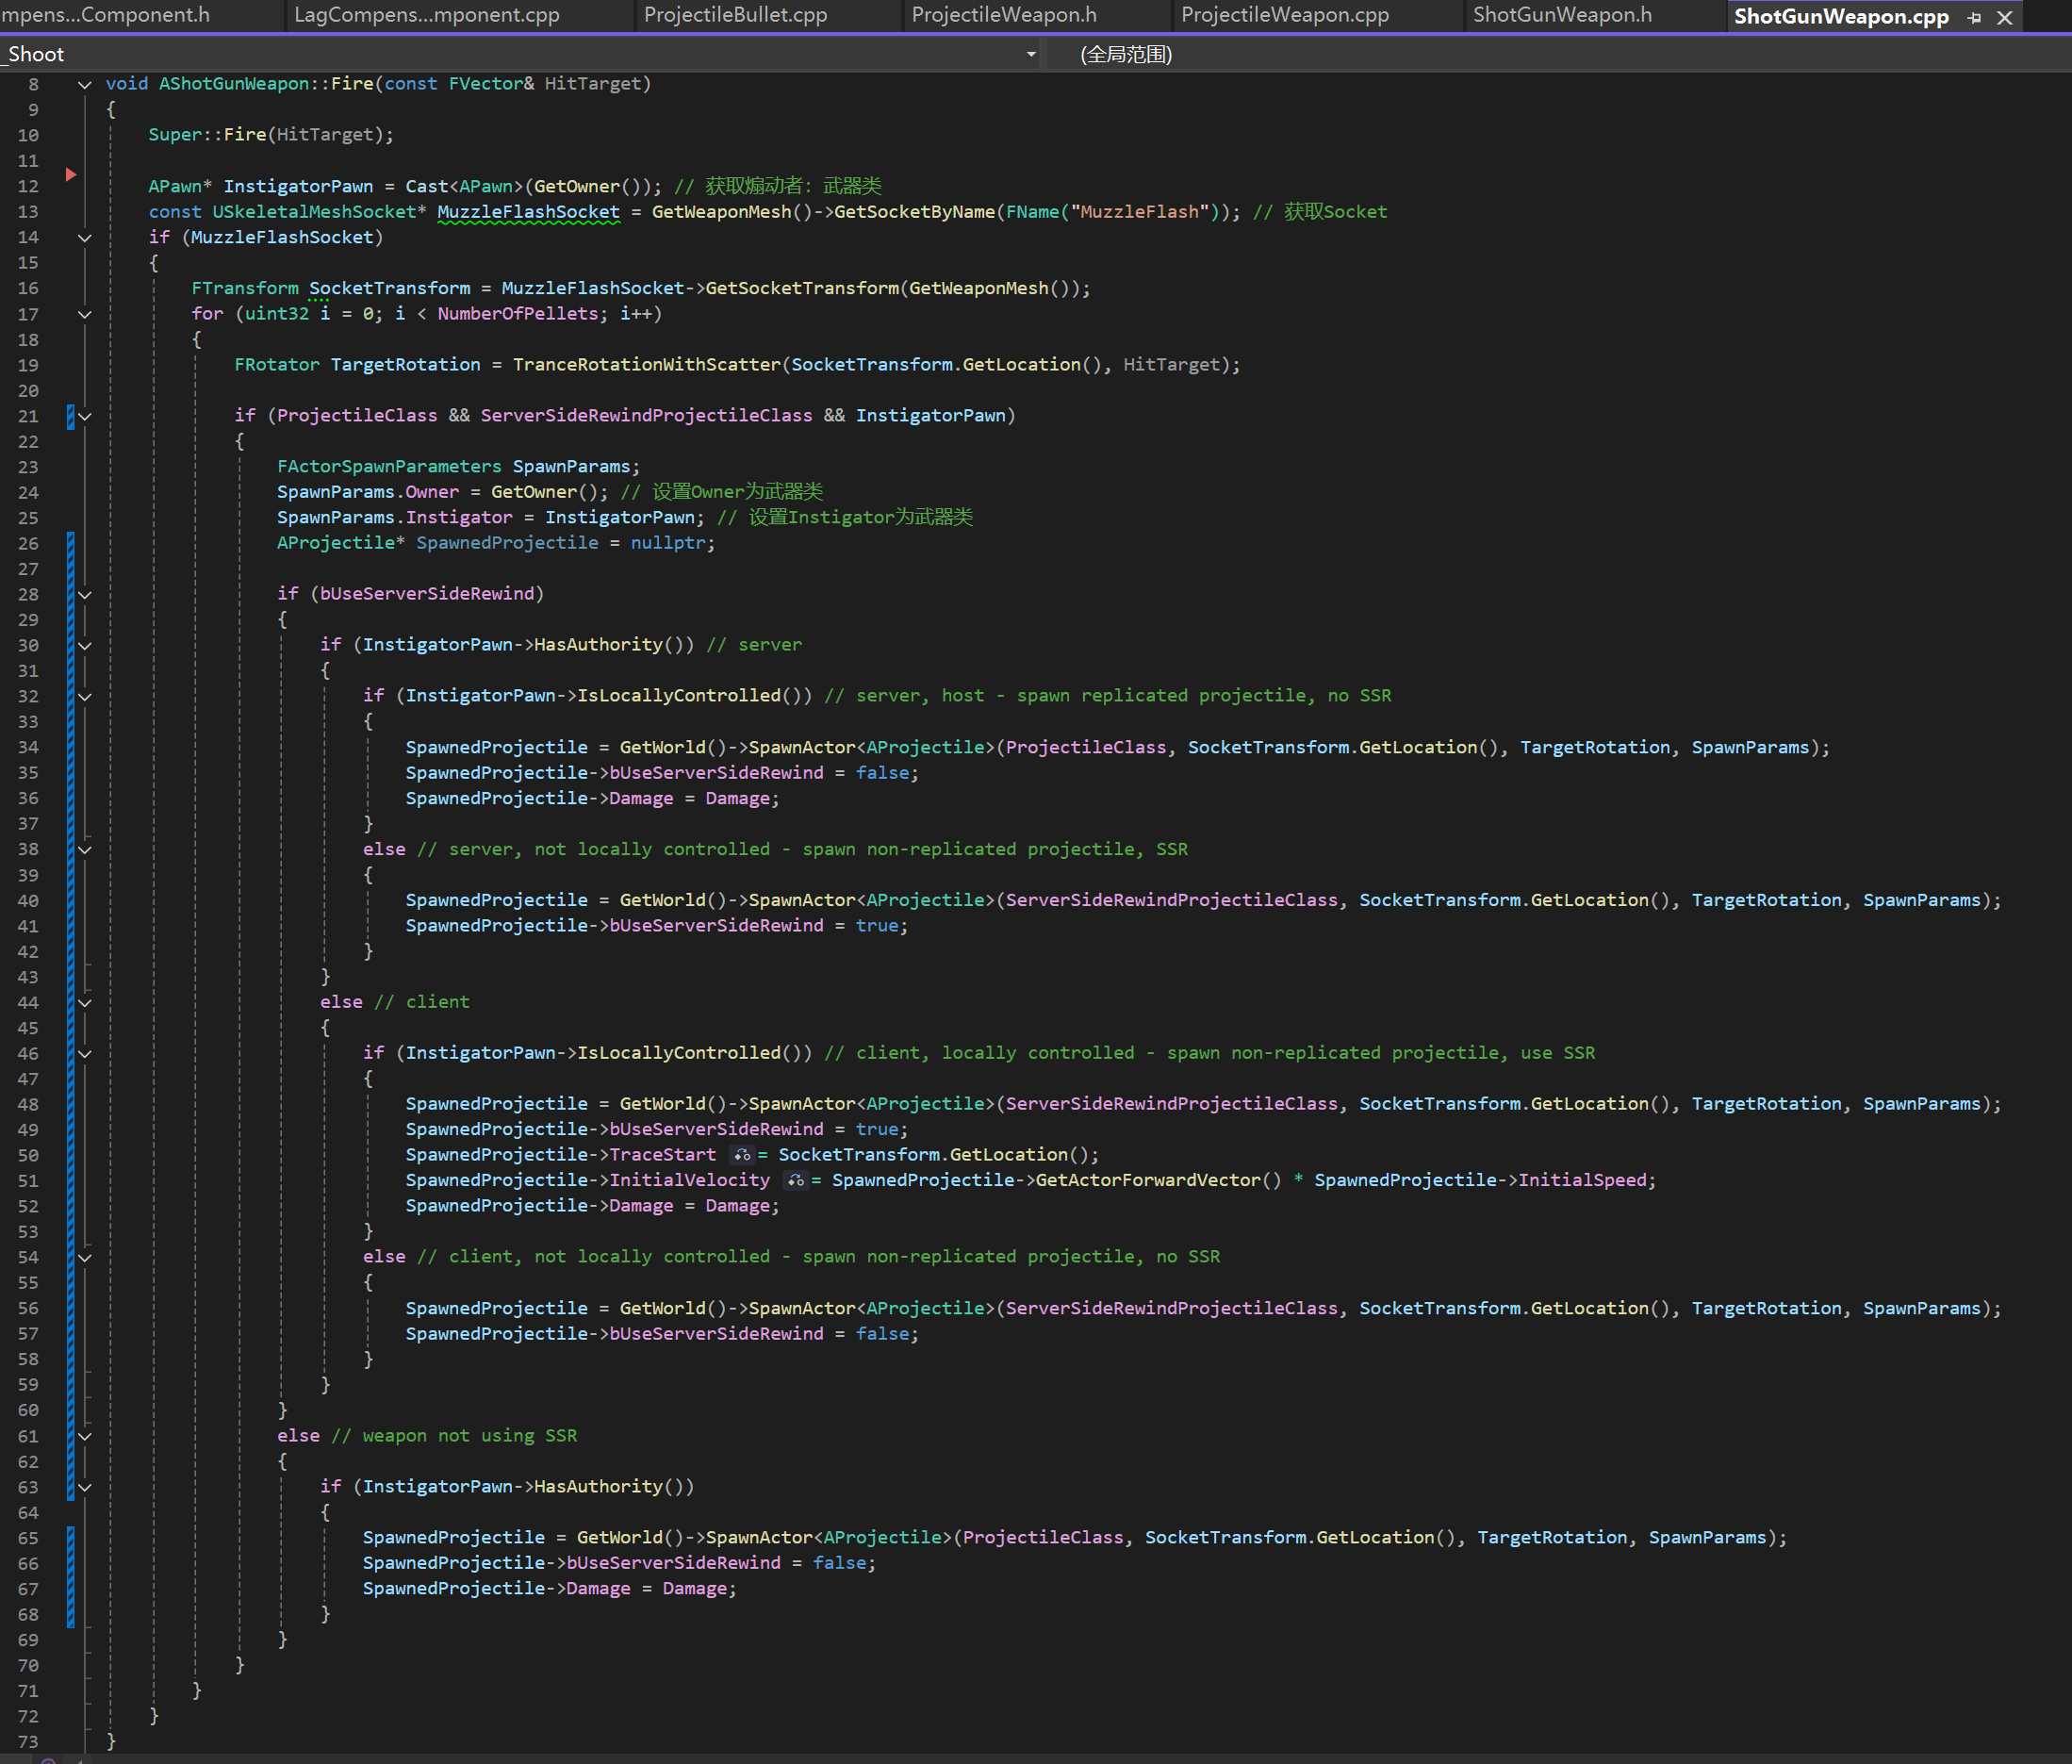Screen dimensions: 2072x1764
Task: Fold the 'else // weapon not using SSR' block
Action: (x=85, y=1437)
